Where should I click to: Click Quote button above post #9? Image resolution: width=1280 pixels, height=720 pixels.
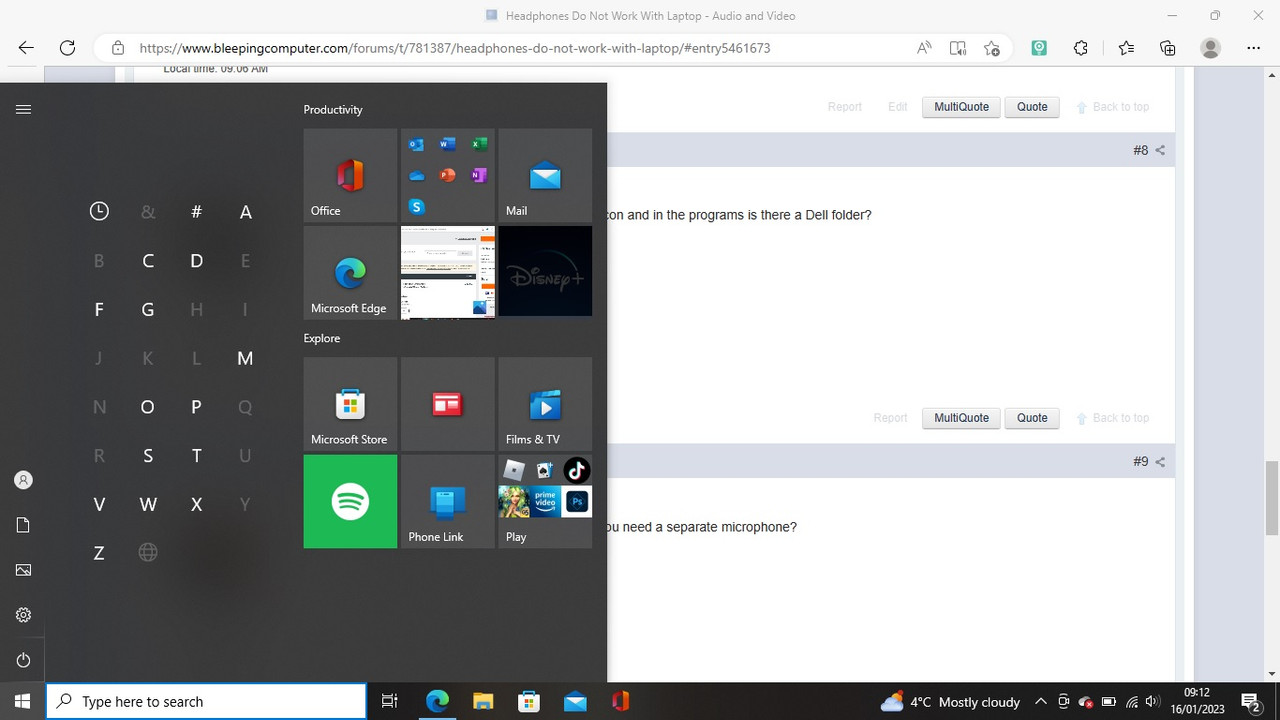(1032, 418)
